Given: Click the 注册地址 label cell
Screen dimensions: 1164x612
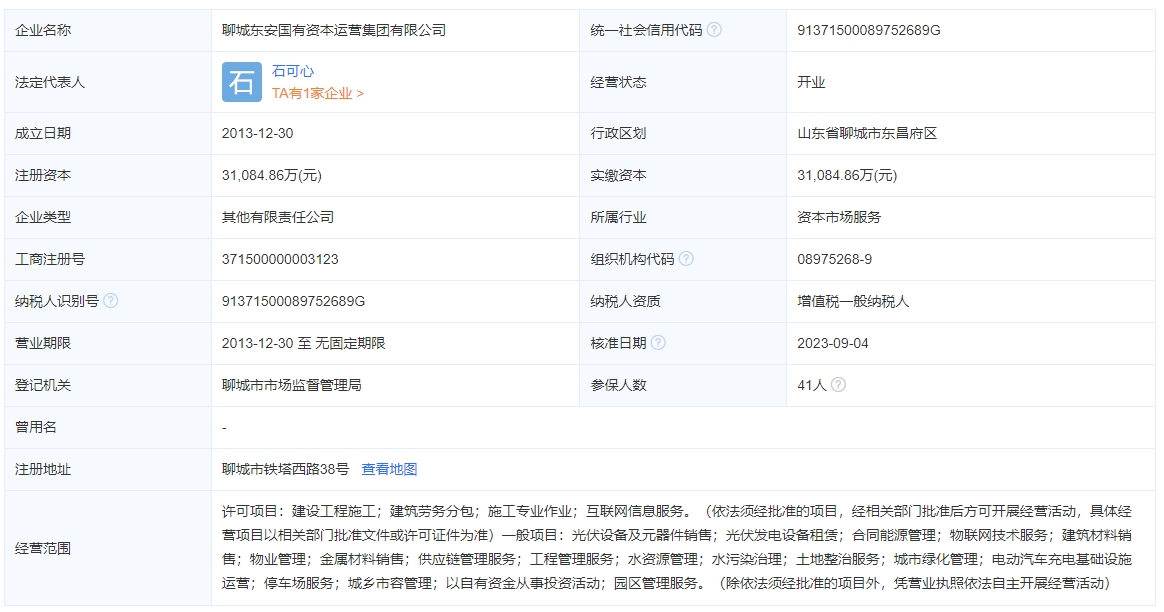Looking at the screenshot, I should click(108, 469).
